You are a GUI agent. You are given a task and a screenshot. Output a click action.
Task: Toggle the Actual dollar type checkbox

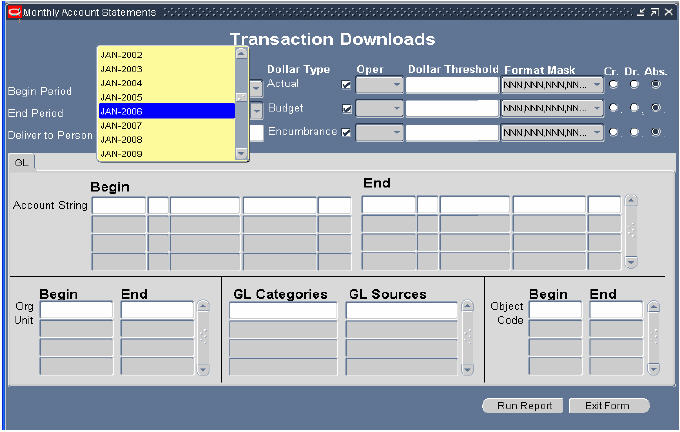pos(347,84)
